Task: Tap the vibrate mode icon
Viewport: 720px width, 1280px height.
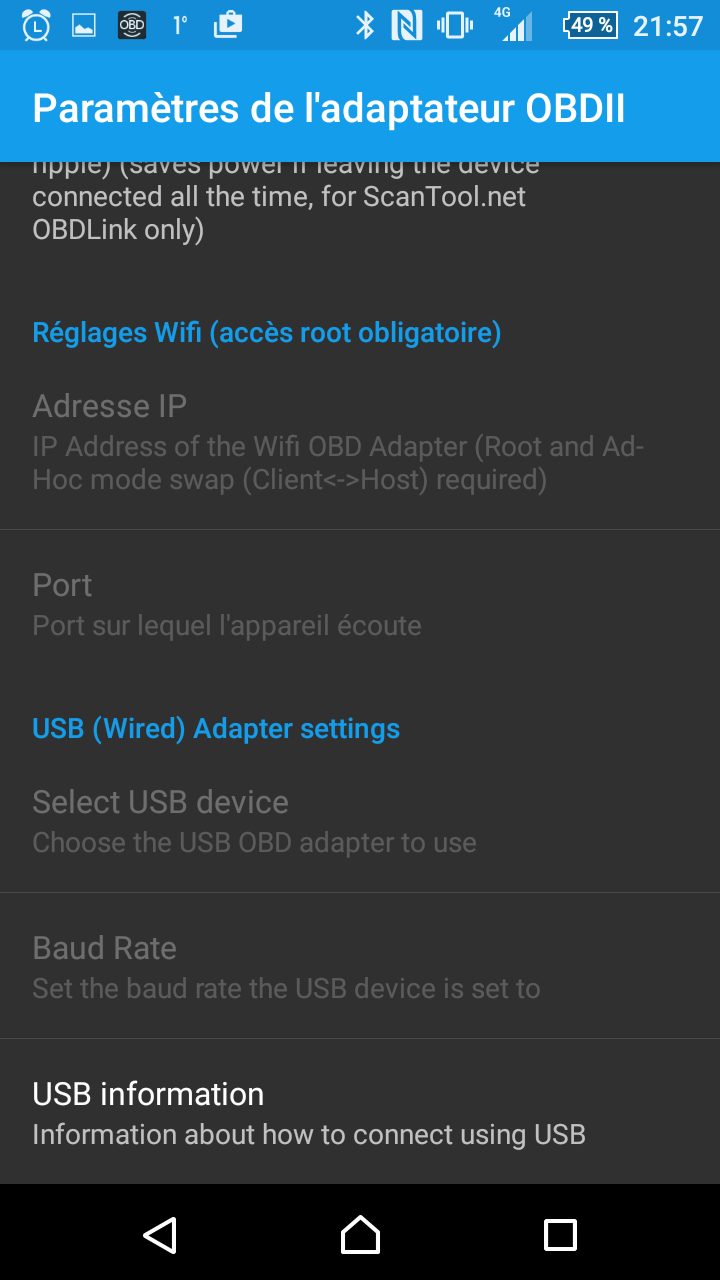Action: click(x=455, y=25)
